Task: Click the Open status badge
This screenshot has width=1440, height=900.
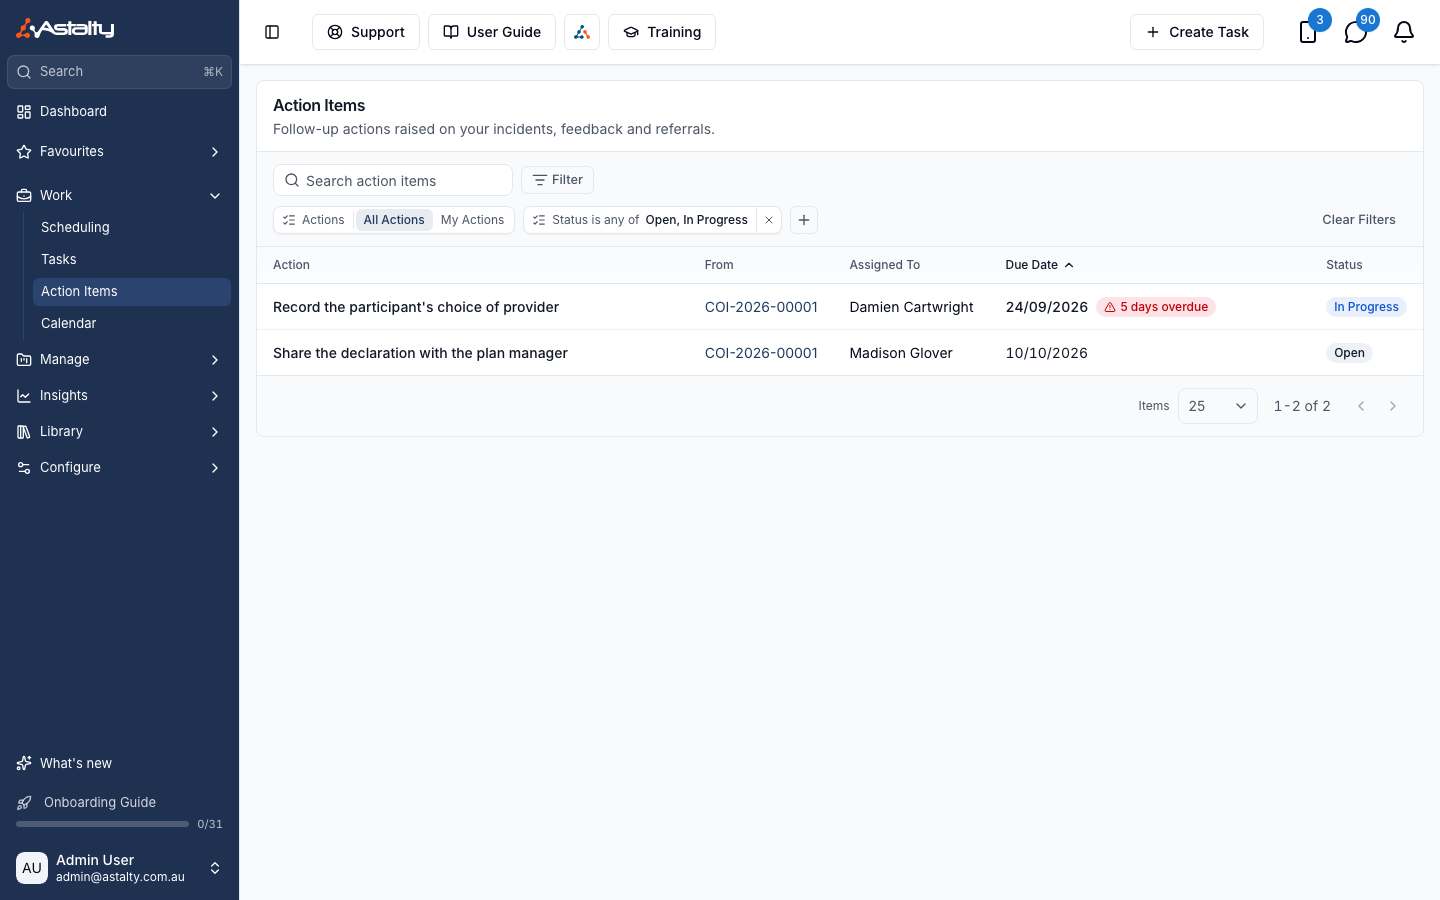Action: tap(1349, 353)
